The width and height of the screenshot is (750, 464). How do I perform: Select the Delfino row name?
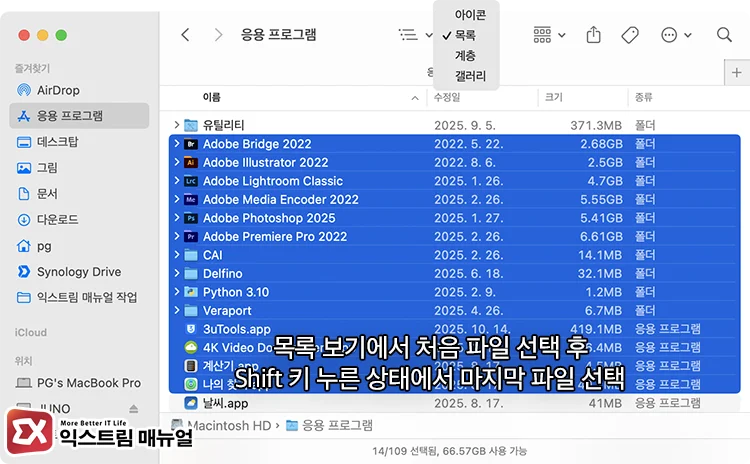(x=222, y=274)
